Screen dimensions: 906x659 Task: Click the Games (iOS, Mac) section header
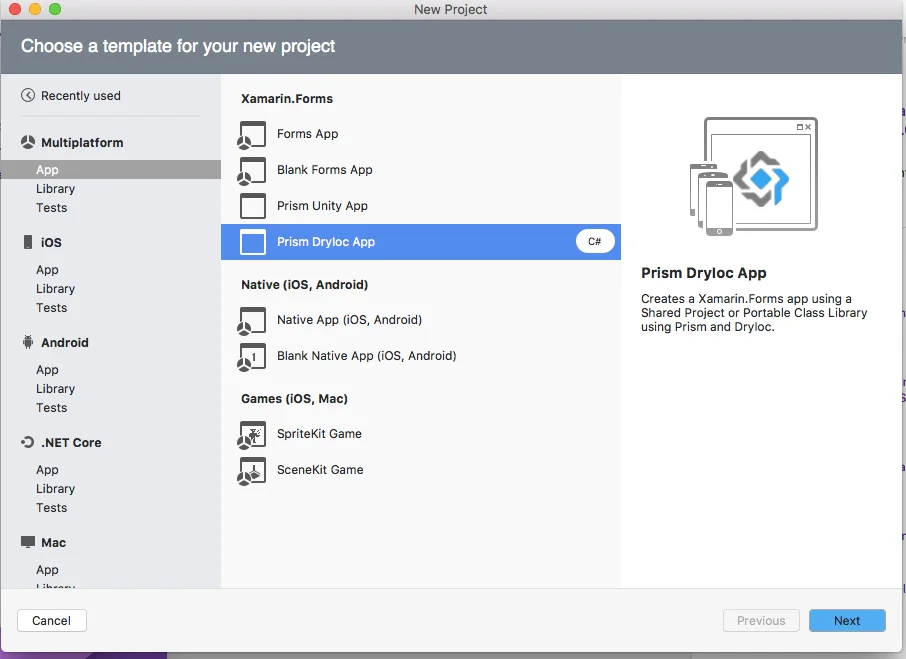(x=294, y=399)
